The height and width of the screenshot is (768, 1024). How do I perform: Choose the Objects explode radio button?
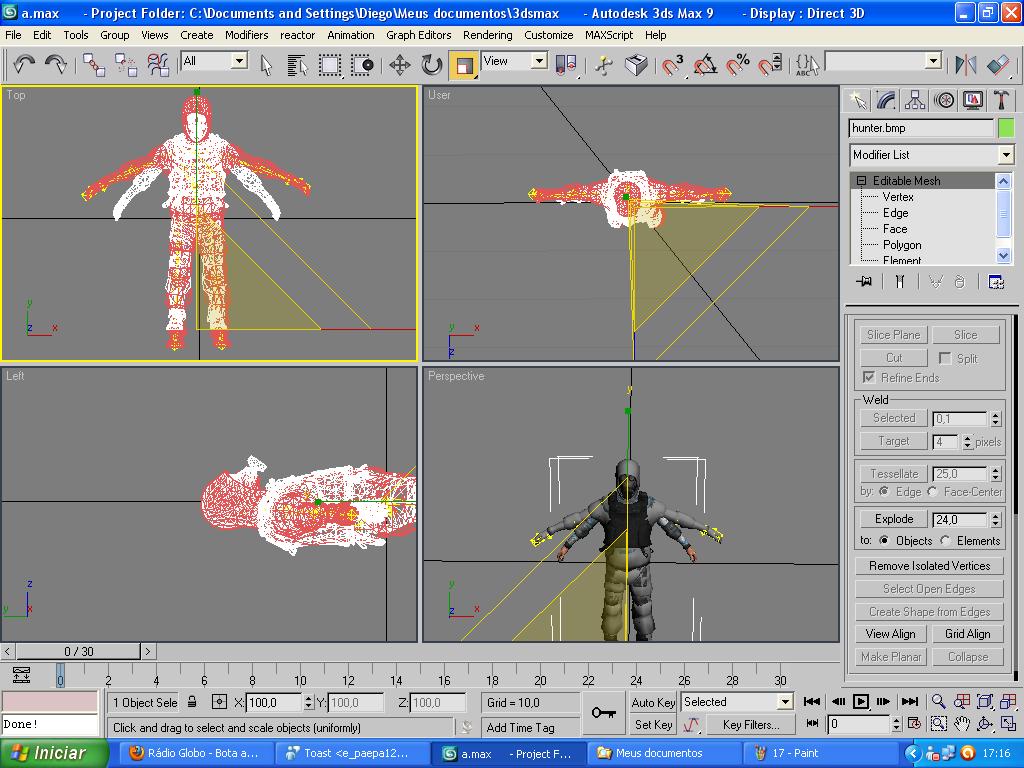(x=884, y=540)
